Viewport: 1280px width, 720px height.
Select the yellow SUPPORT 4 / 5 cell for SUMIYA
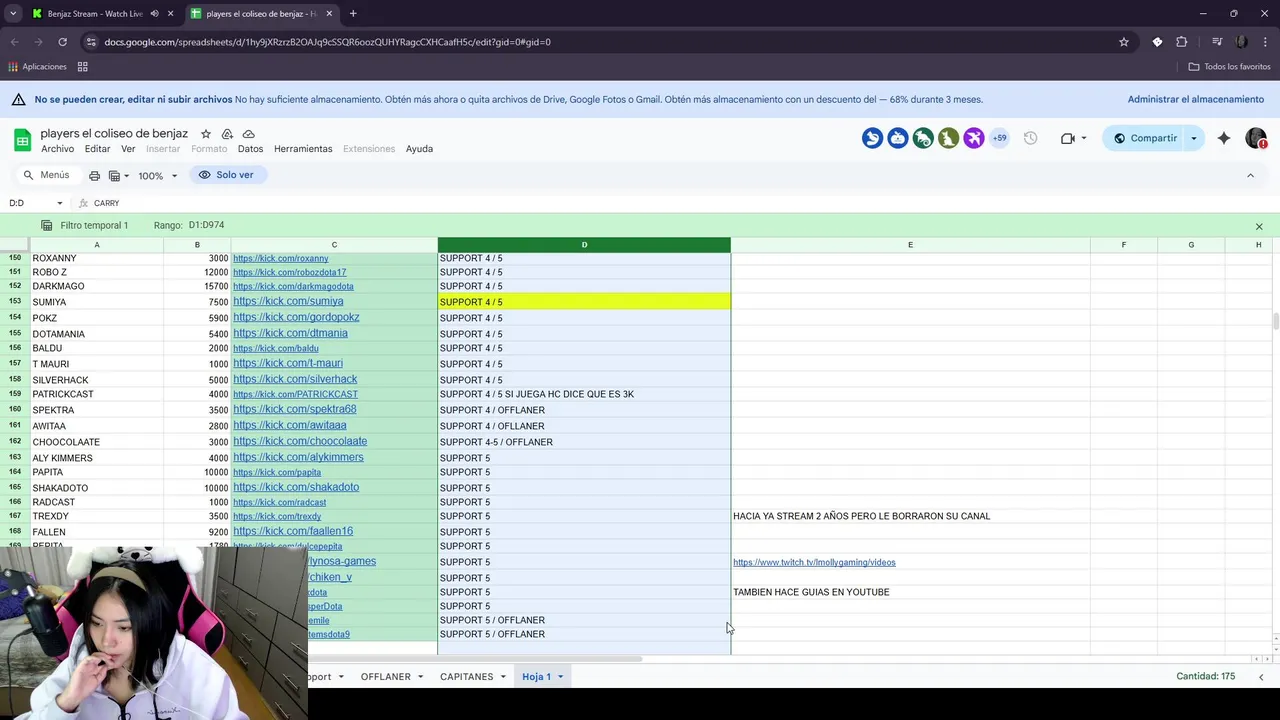point(584,302)
